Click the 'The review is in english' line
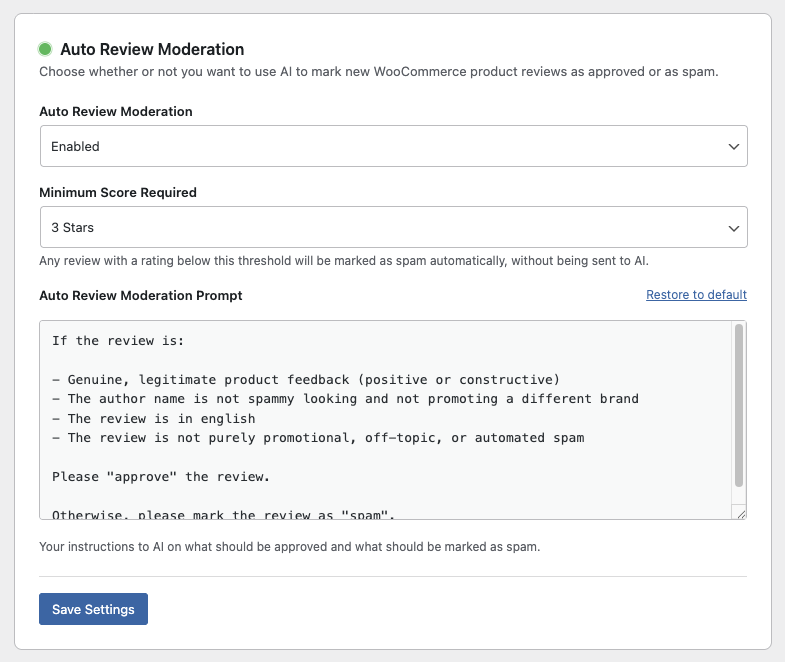The width and height of the screenshot is (785, 662). tap(153, 418)
